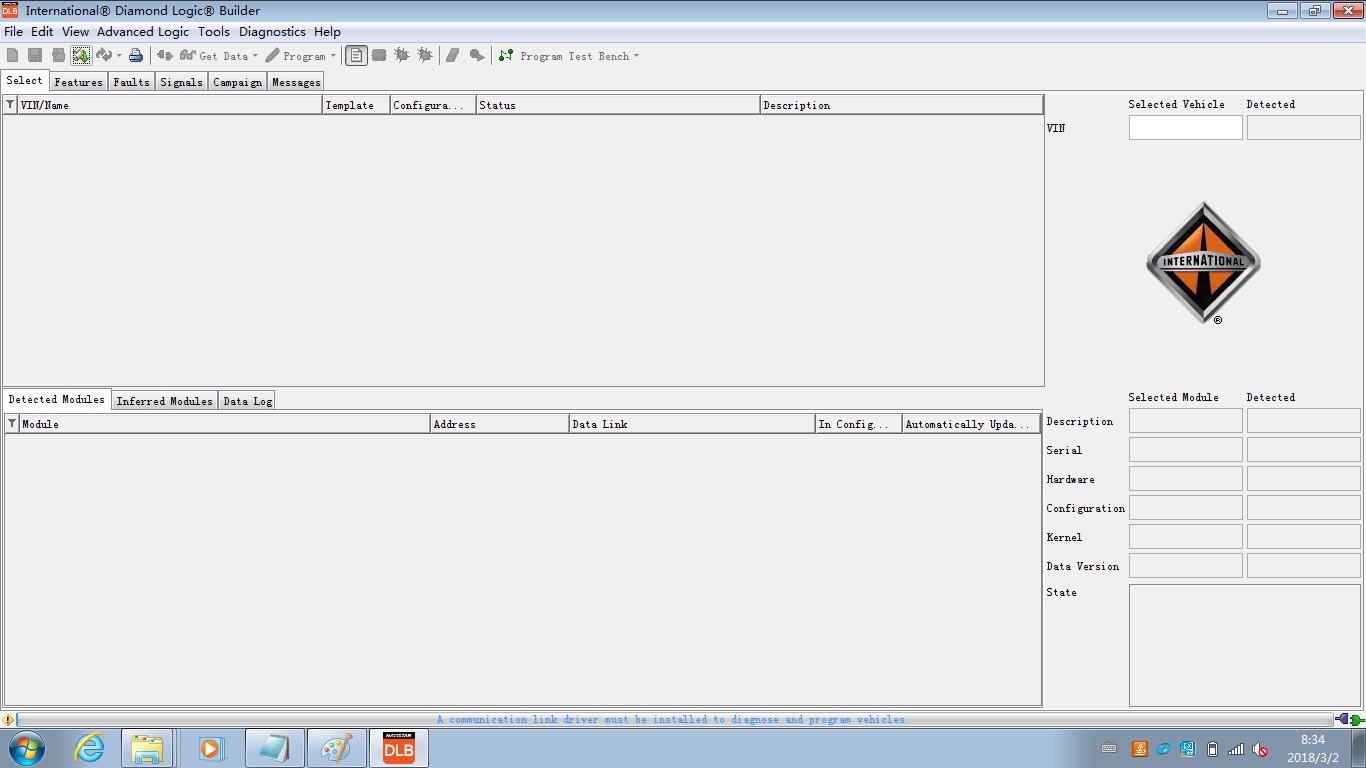This screenshot has height=768, width=1366.
Task: Open the Diagnostics menu
Action: pos(272,32)
